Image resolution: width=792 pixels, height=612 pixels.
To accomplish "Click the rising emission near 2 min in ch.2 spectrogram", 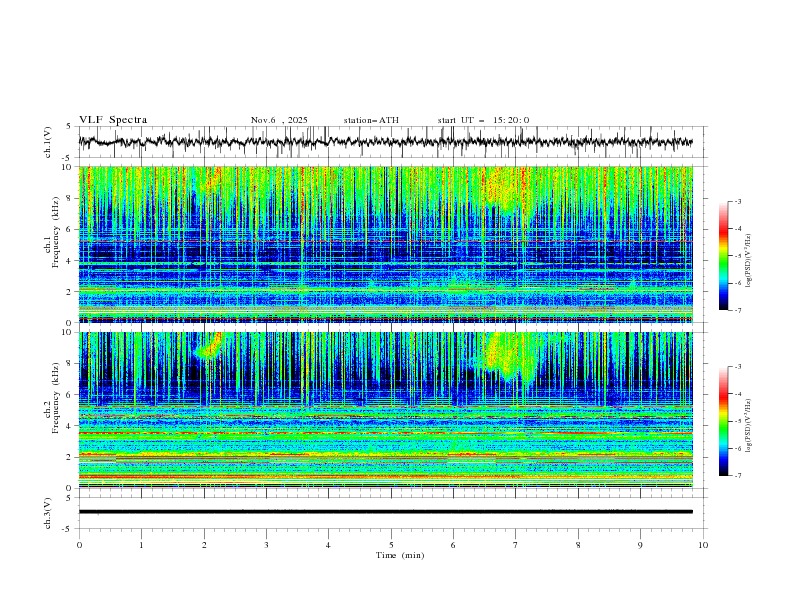I will [209, 346].
